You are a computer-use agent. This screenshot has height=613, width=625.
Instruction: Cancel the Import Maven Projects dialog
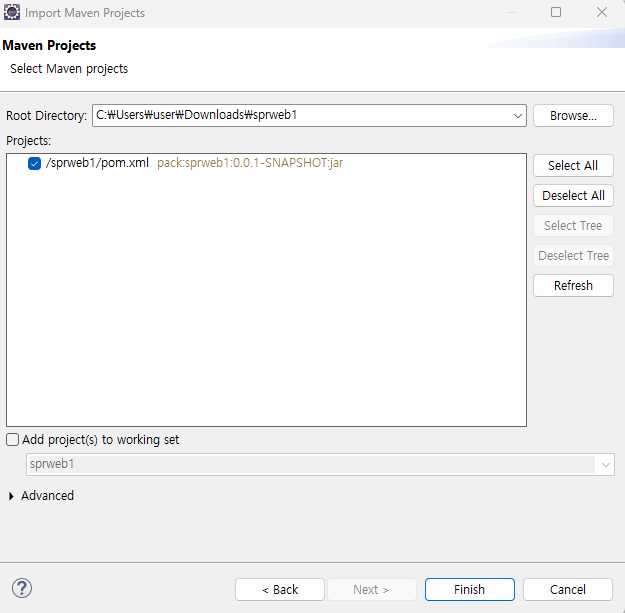click(568, 589)
